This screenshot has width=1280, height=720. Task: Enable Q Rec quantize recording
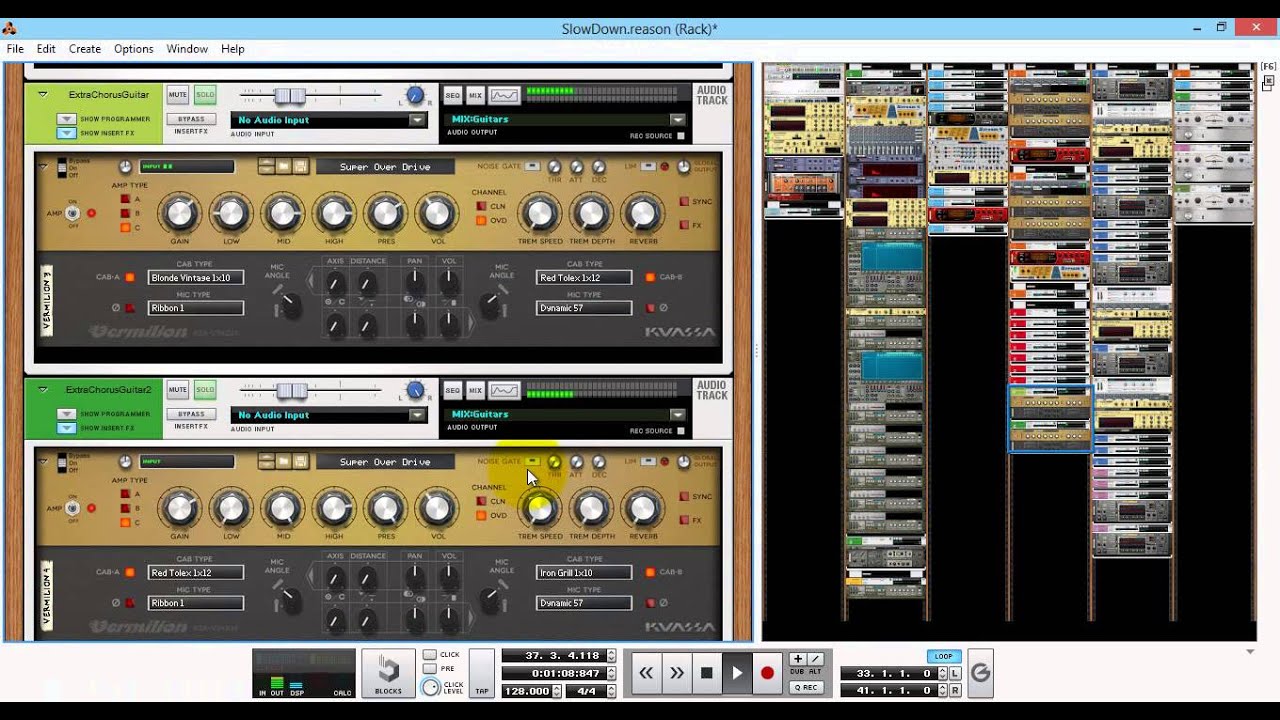tap(806, 687)
